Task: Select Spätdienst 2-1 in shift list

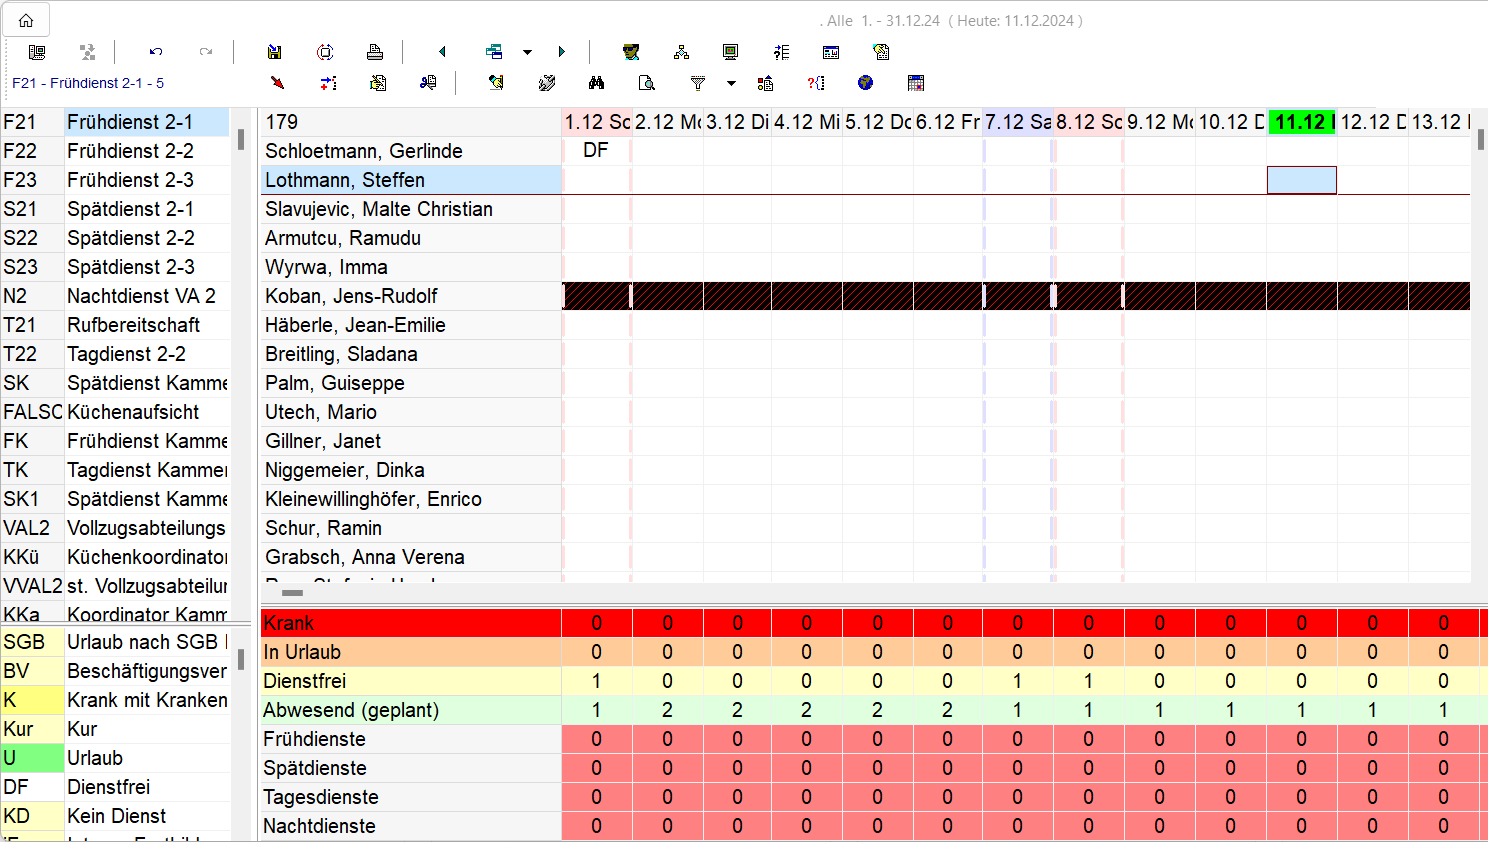Action: click(130, 209)
